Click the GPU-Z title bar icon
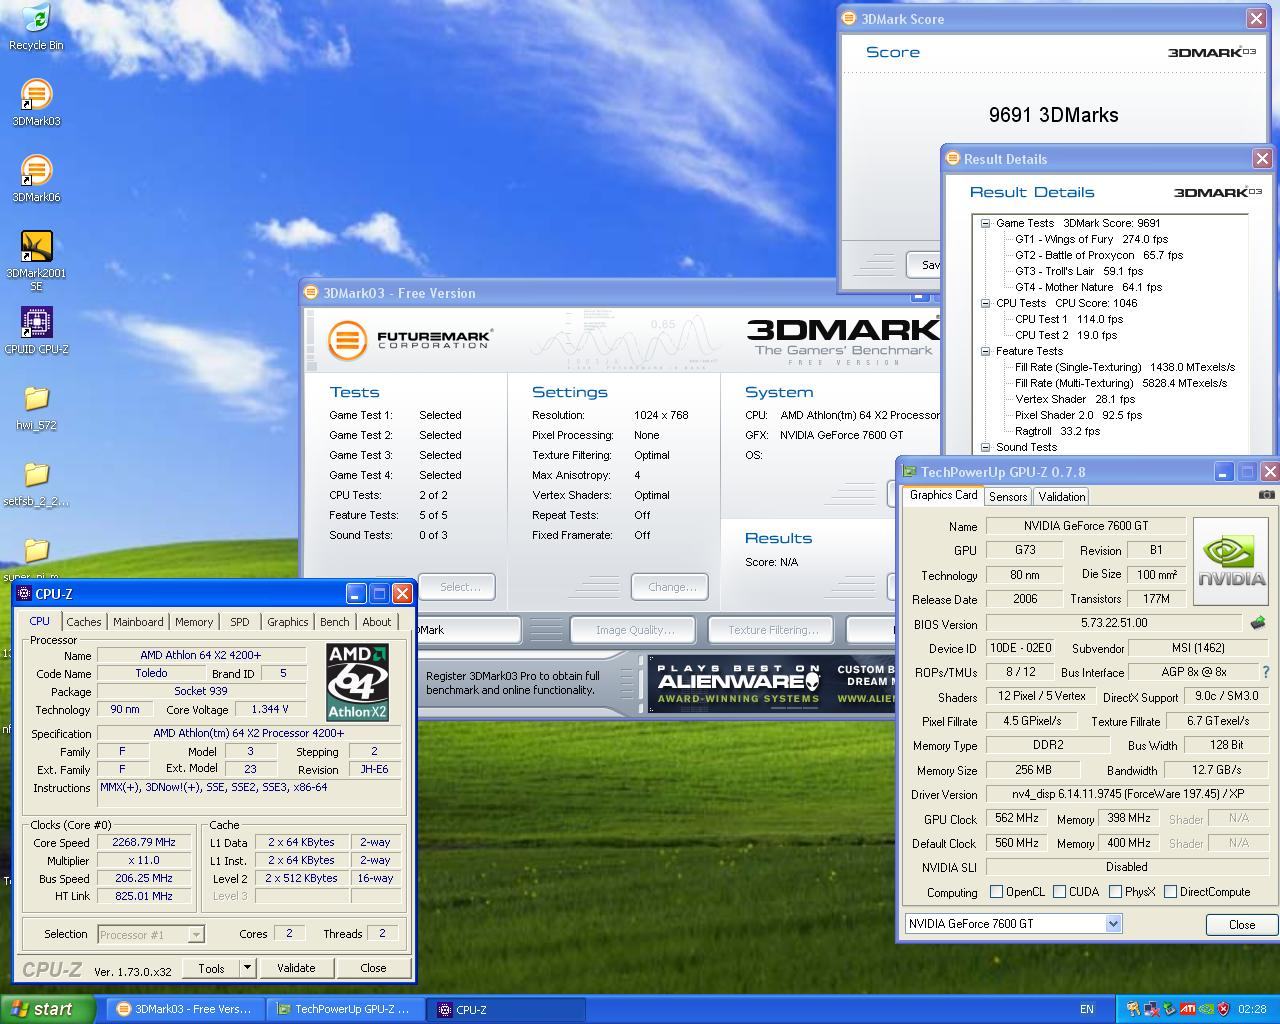 click(x=909, y=471)
